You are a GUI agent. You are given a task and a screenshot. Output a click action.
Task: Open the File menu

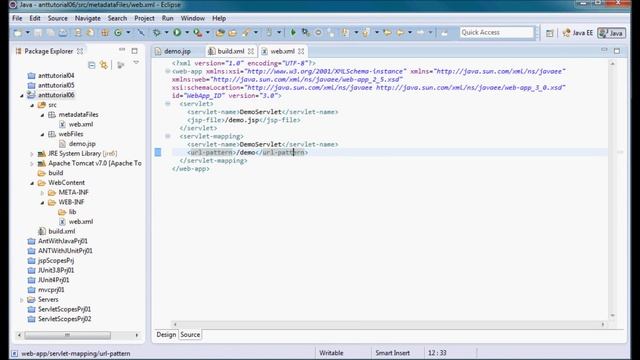tap(17, 18)
